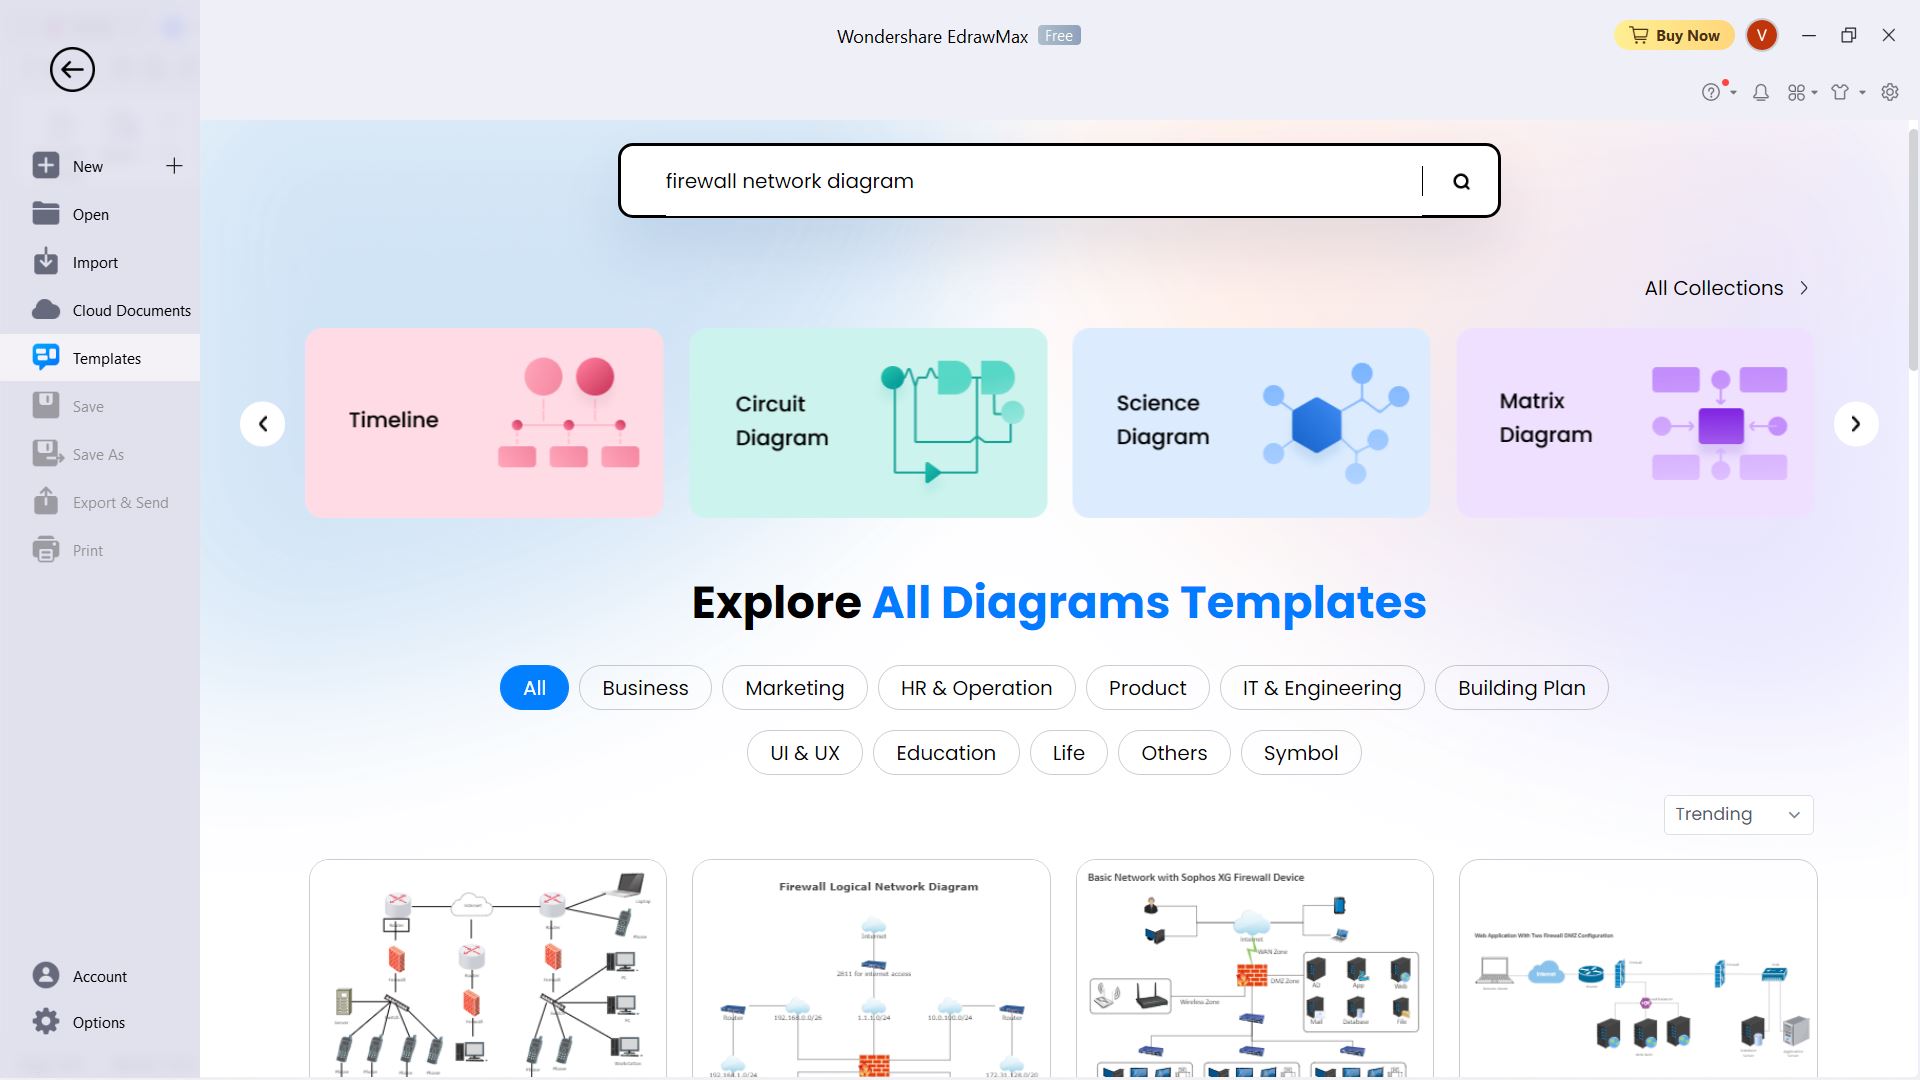This screenshot has height=1080, width=1920.
Task: Click the Save icon
Action: coord(46,405)
